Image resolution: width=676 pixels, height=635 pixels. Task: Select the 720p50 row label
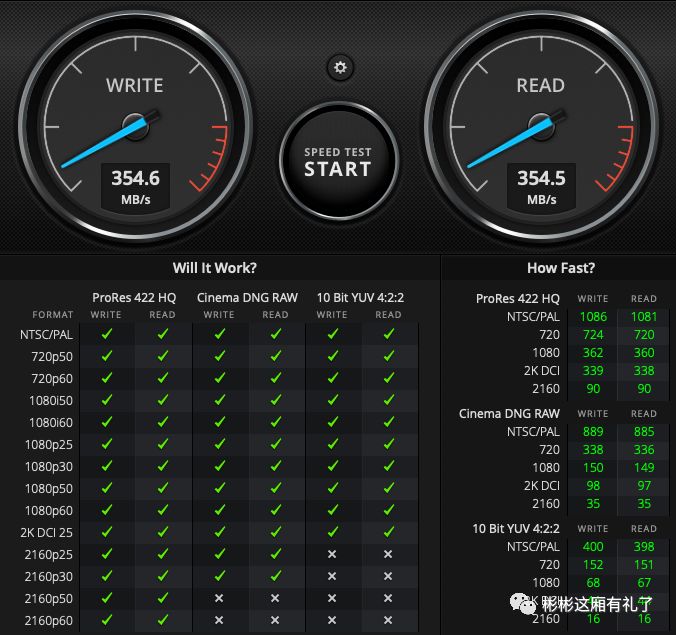point(52,357)
